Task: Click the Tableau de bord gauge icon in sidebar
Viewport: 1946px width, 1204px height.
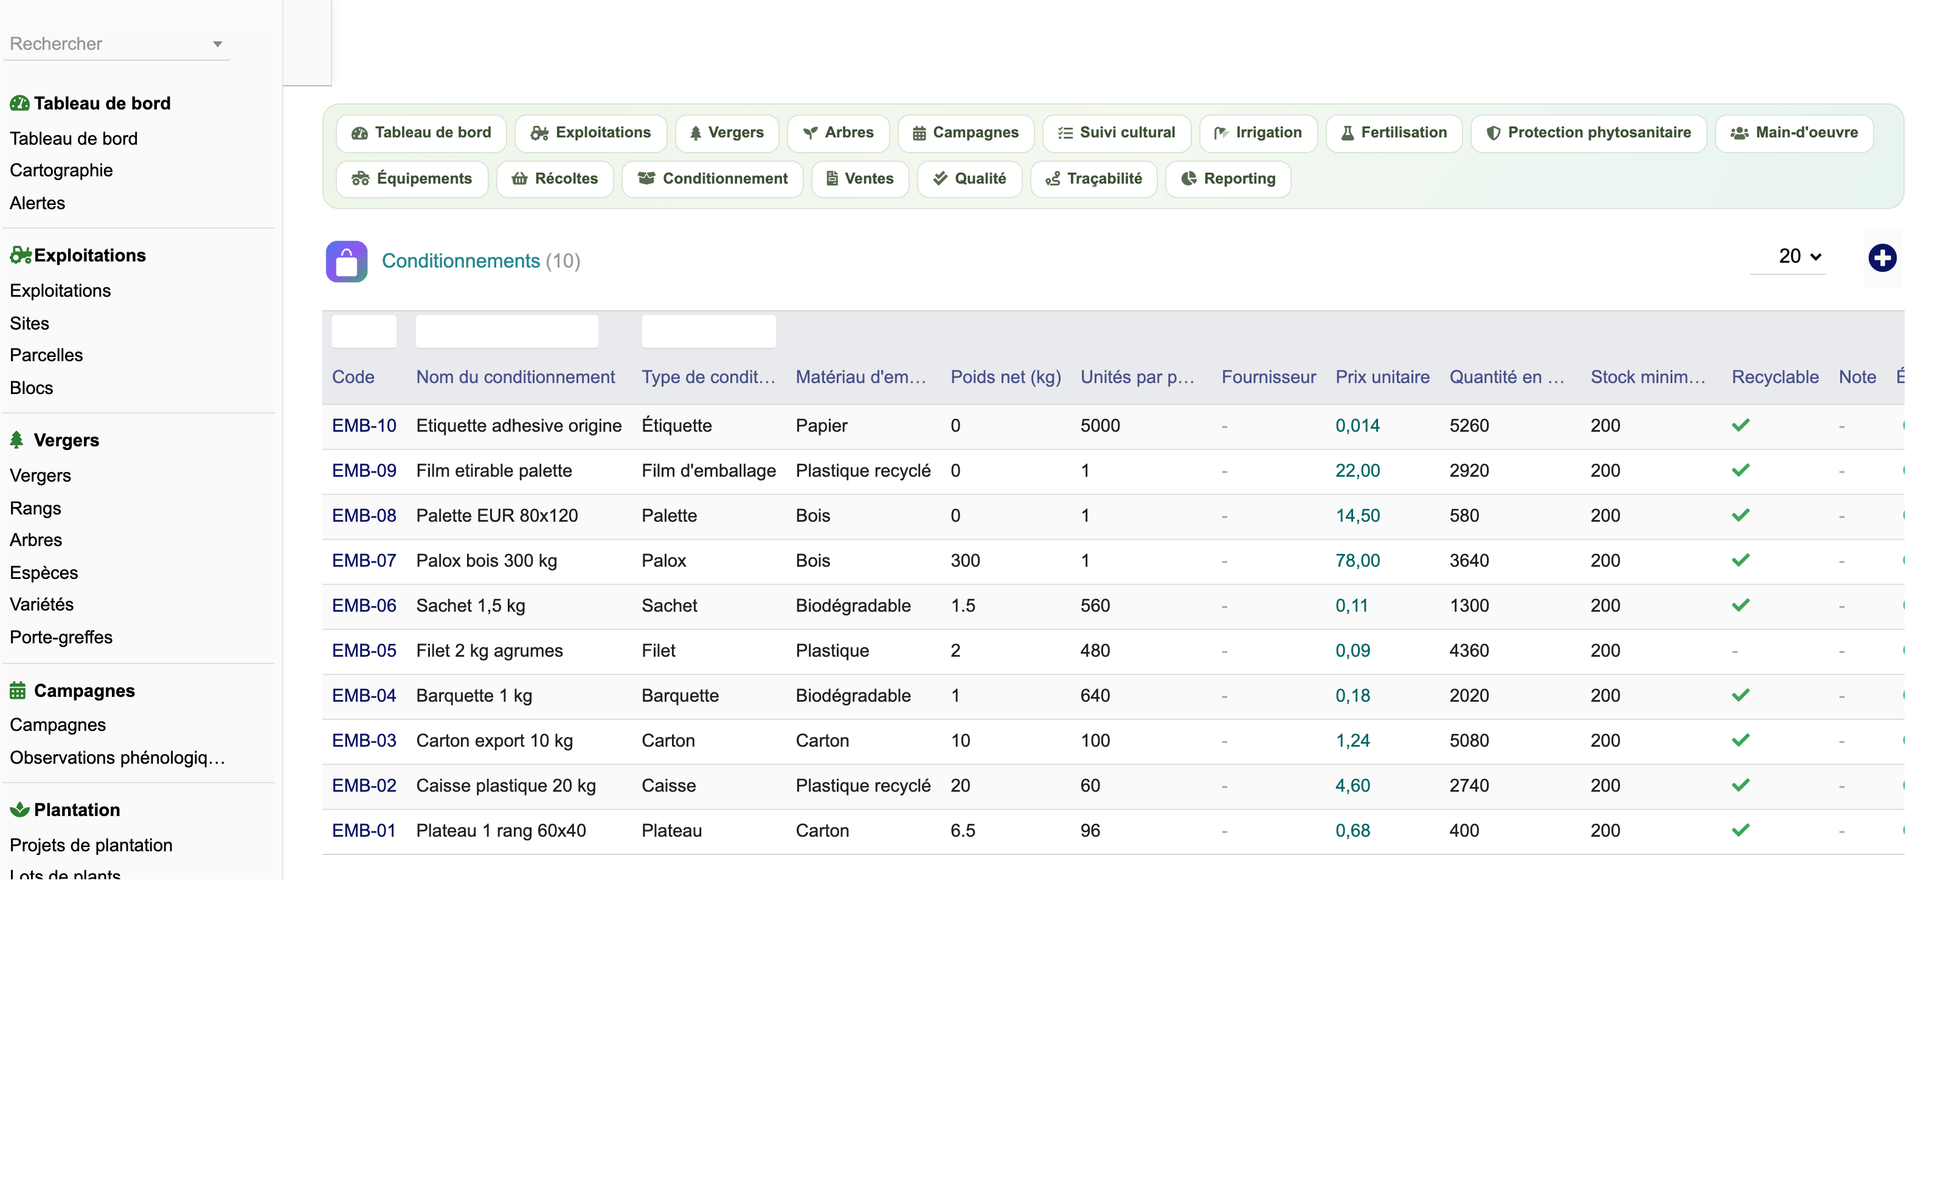Action: click(19, 103)
